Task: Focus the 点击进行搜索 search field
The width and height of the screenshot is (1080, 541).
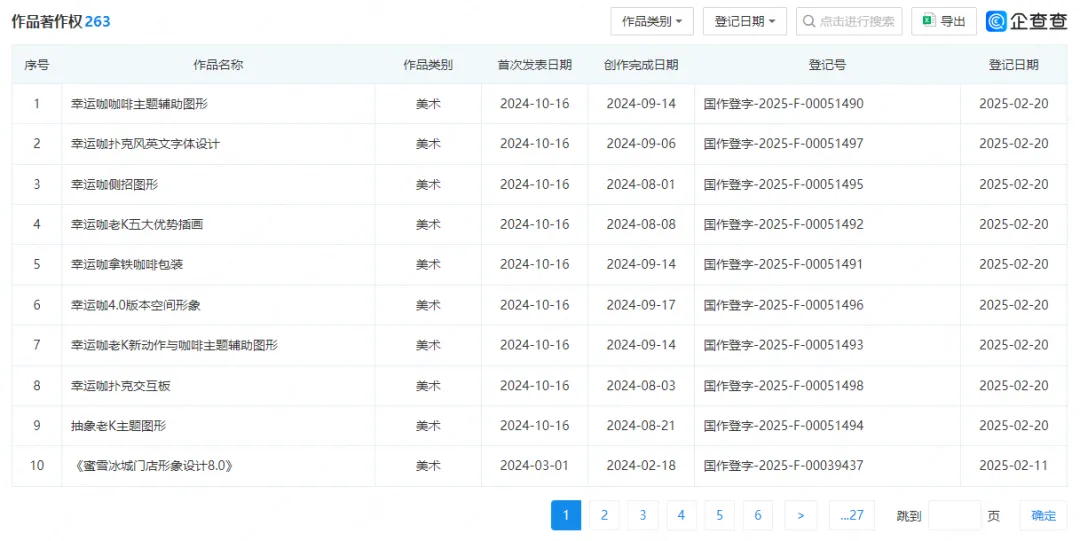Action: pyautogui.click(x=849, y=21)
